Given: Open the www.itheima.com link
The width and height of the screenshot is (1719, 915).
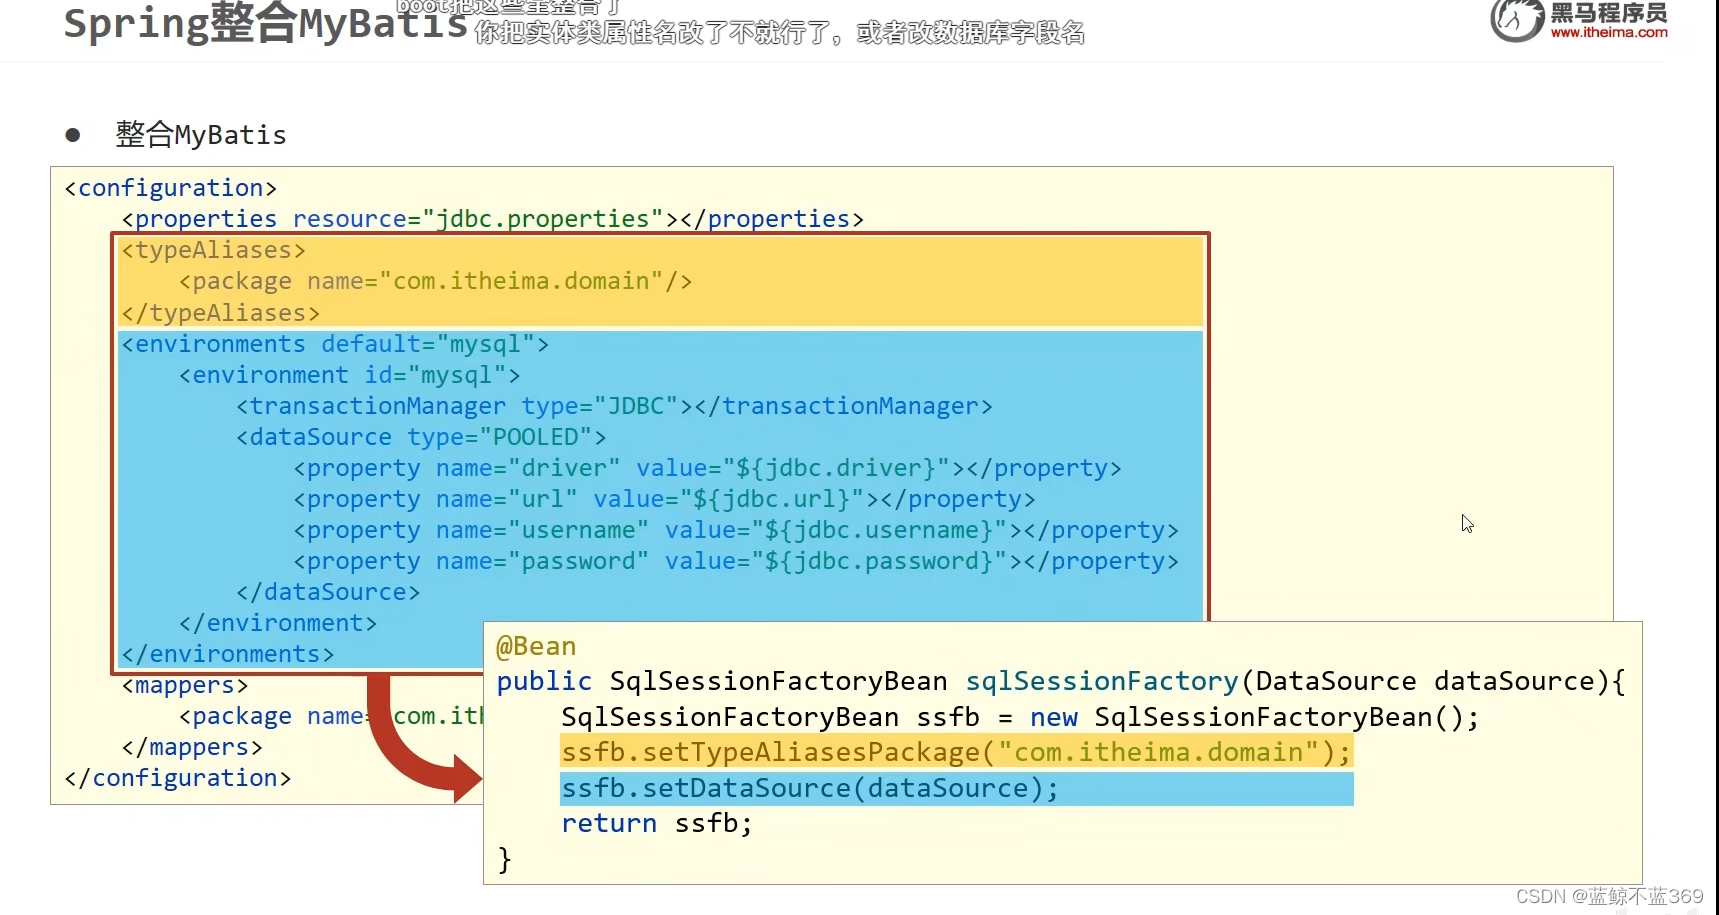Looking at the screenshot, I should pos(1609,33).
